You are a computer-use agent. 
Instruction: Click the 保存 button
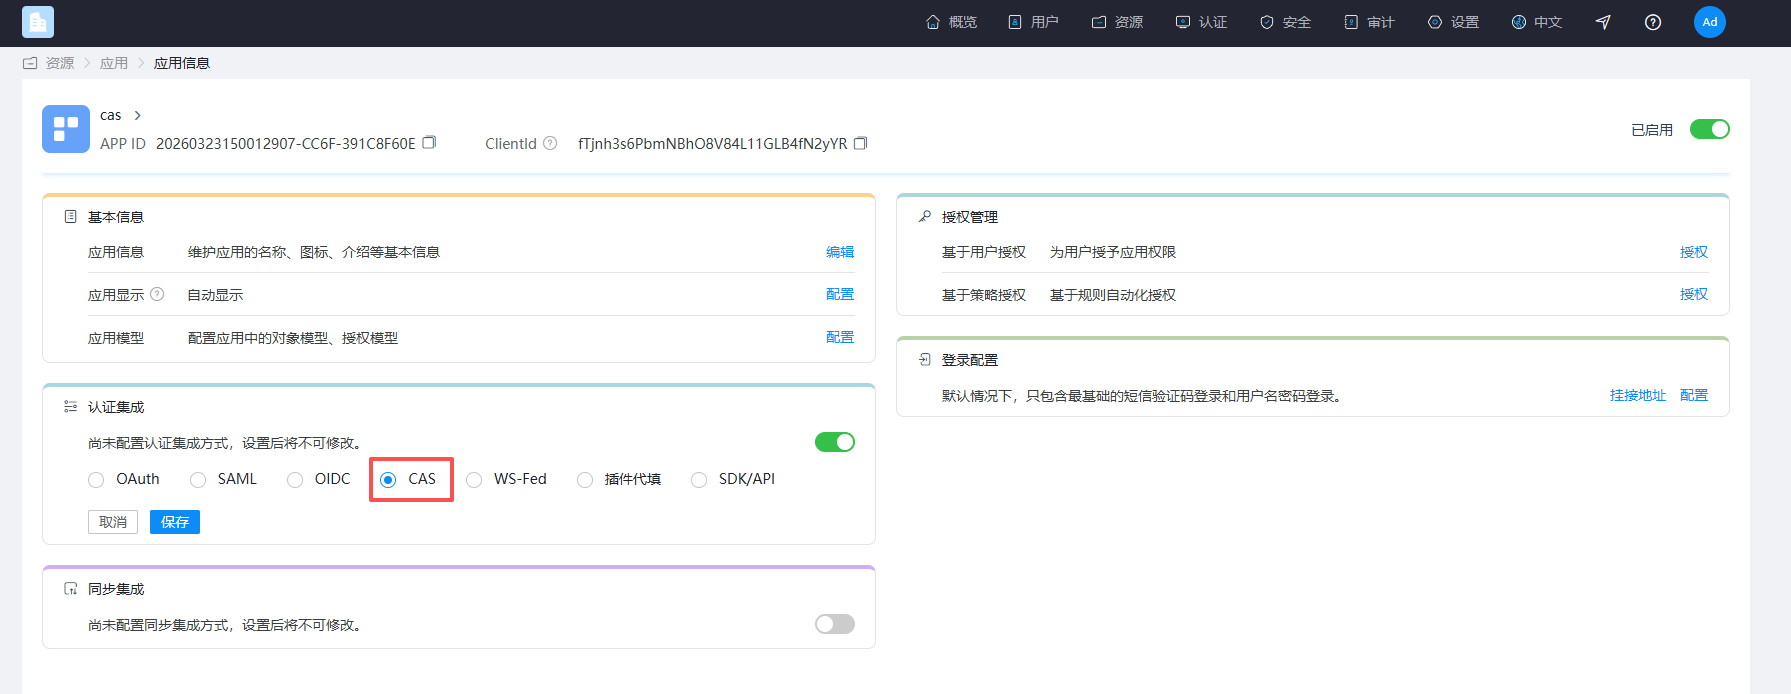[x=175, y=522]
